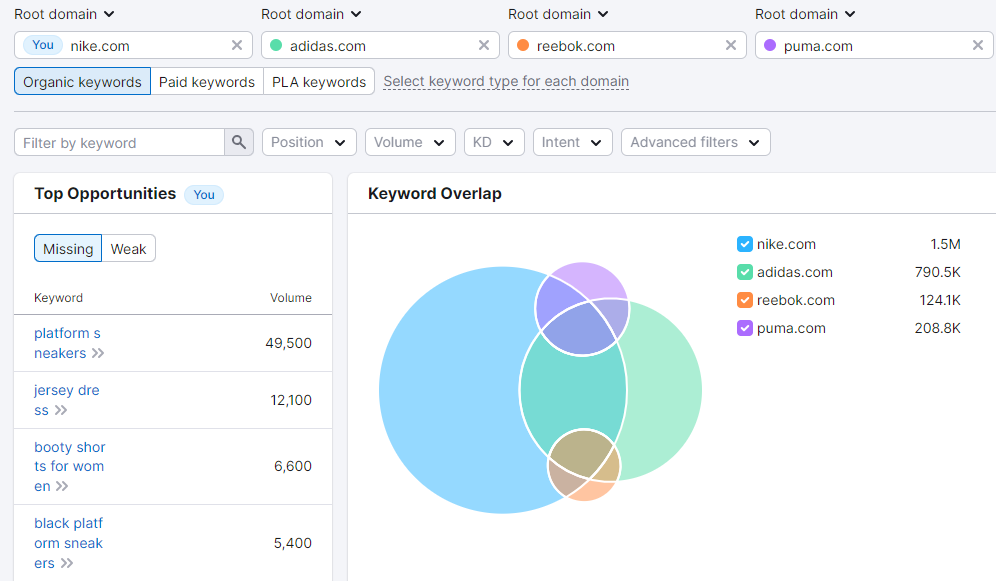Image resolution: width=996 pixels, height=581 pixels.
Task: Click the purple dot beside puma.com
Action: (770, 45)
